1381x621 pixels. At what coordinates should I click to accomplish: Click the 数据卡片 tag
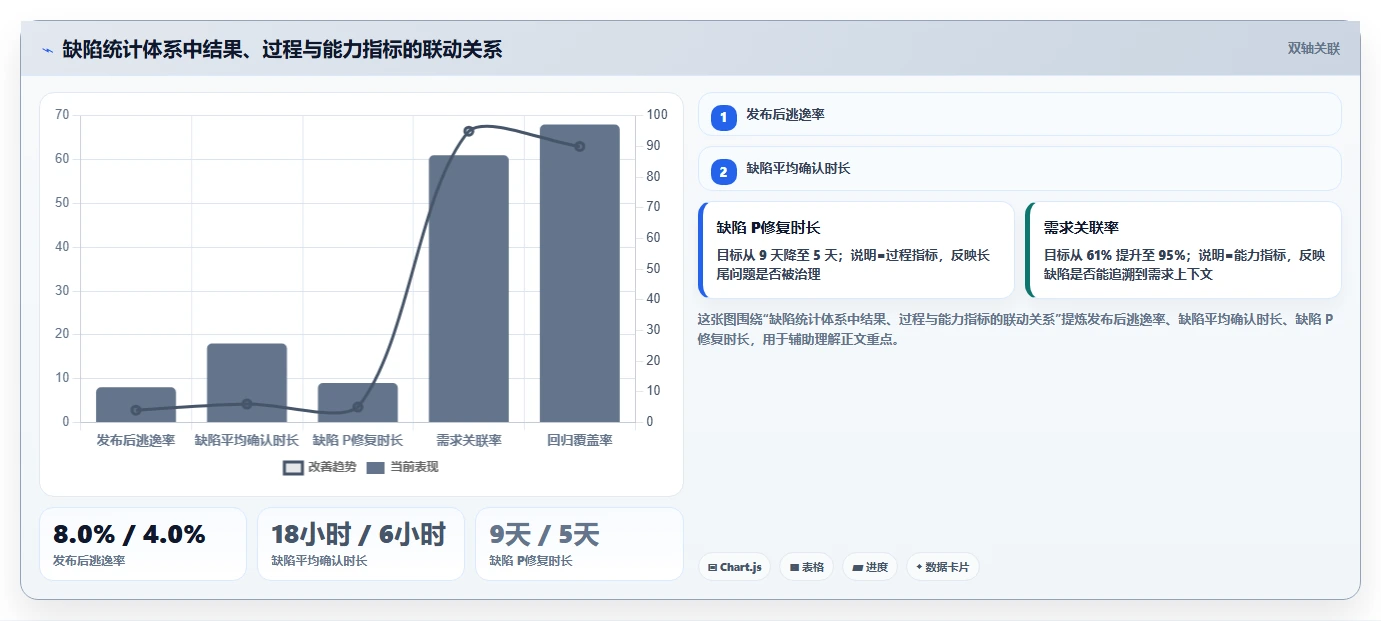(942, 567)
